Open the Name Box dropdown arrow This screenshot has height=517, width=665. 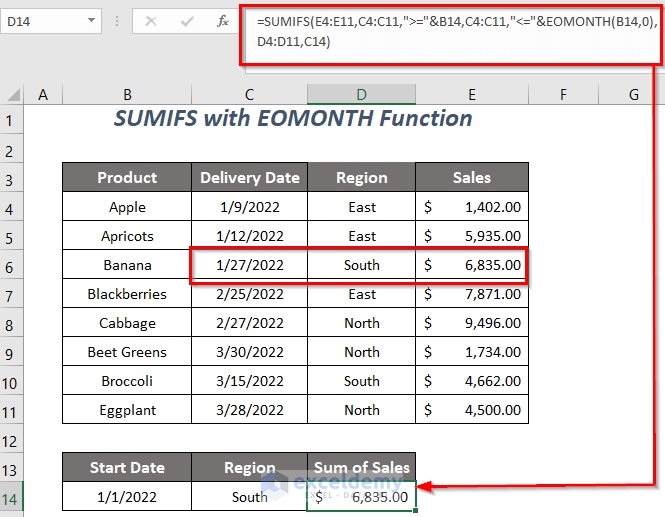click(92, 21)
